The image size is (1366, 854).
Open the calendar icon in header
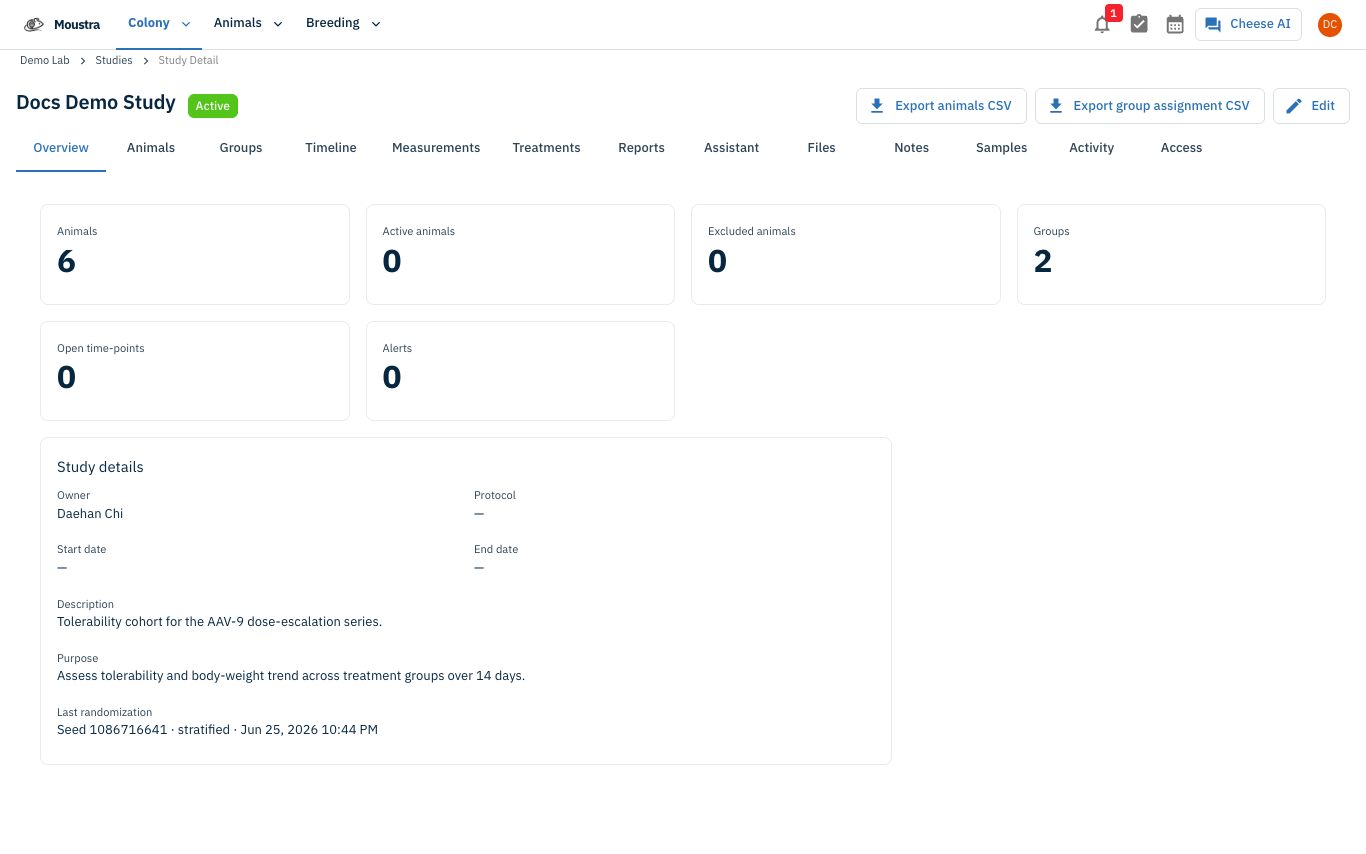pos(1175,24)
